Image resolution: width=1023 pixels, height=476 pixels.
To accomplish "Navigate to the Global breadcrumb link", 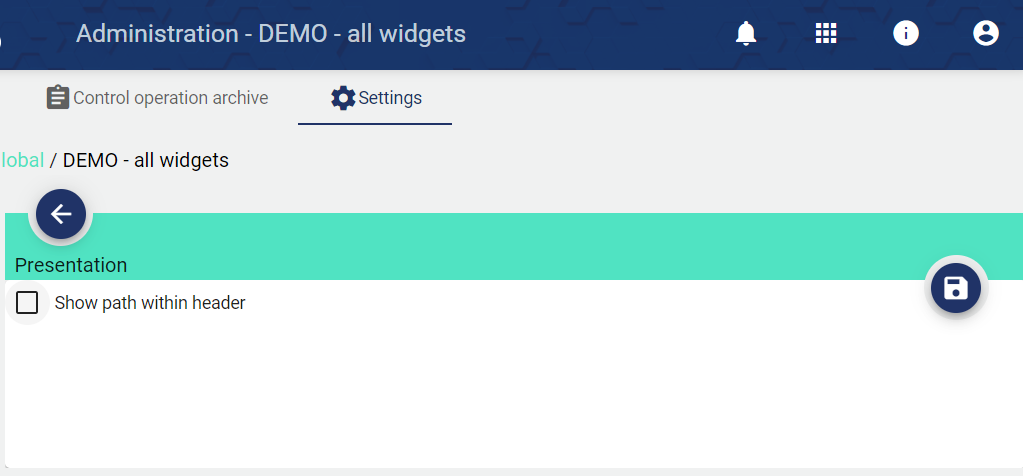I will pyautogui.click(x=22, y=160).
